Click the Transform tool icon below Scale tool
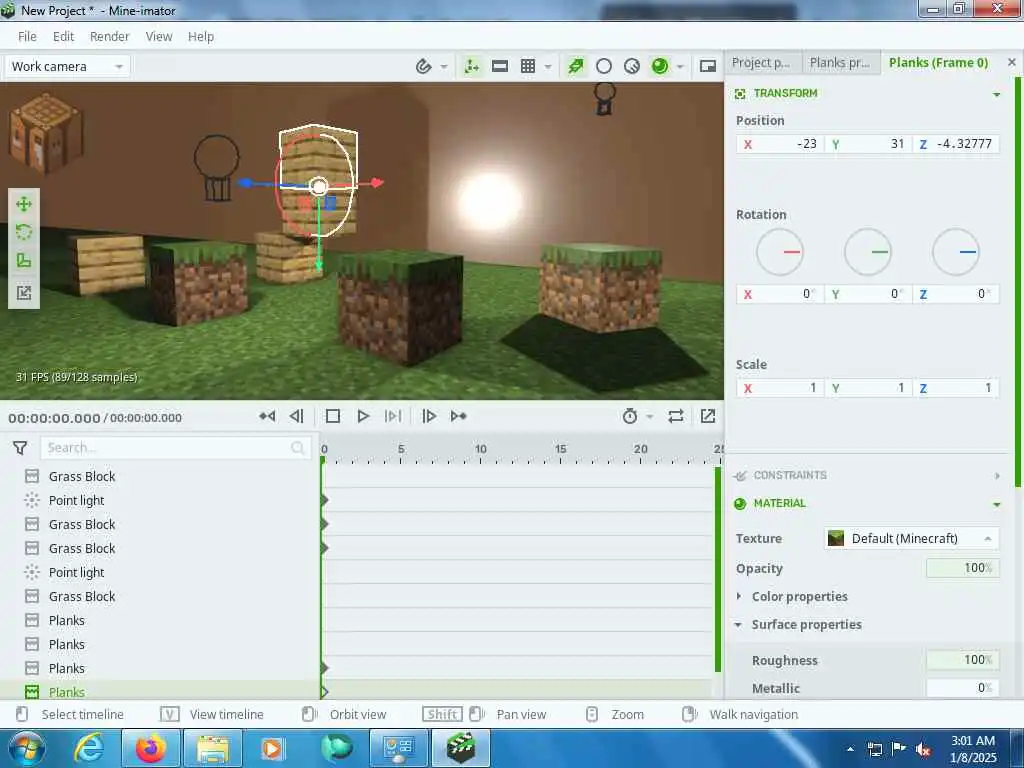Image resolution: width=1024 pixels, height=768 pixels. point(24,292)
